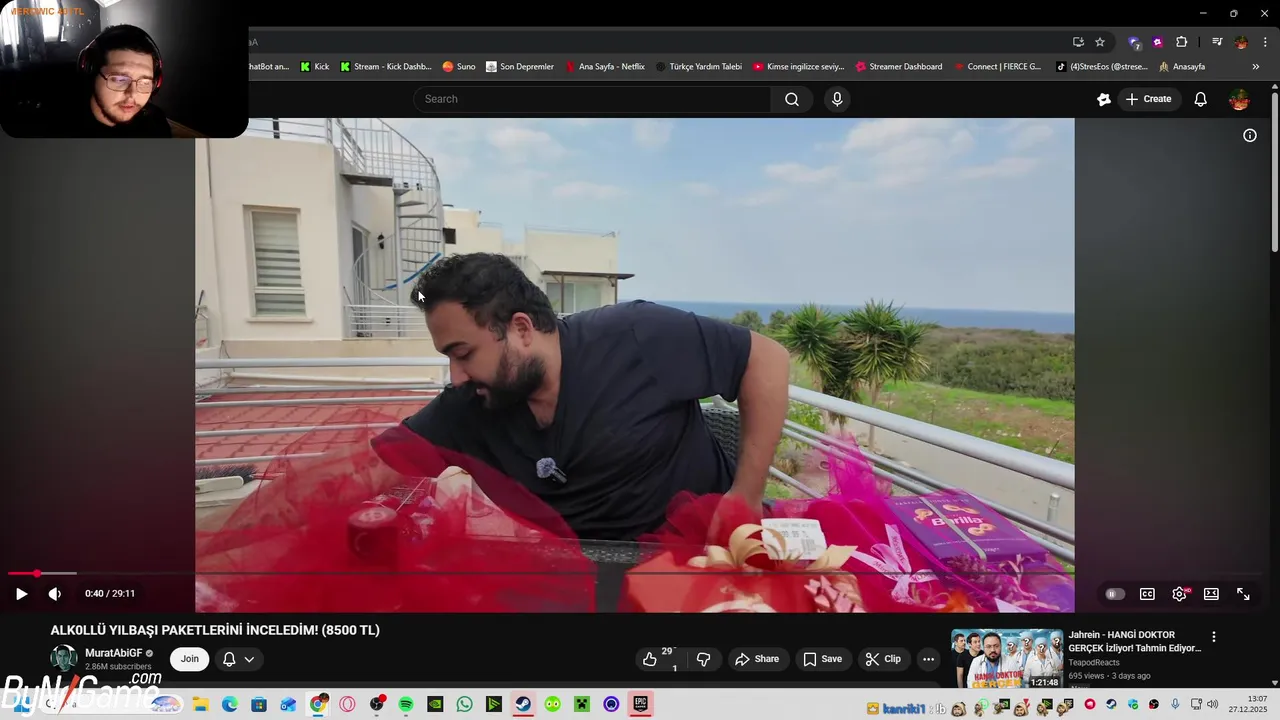Click the Share button
The image size is (1280, 720).
click(757, 659)
